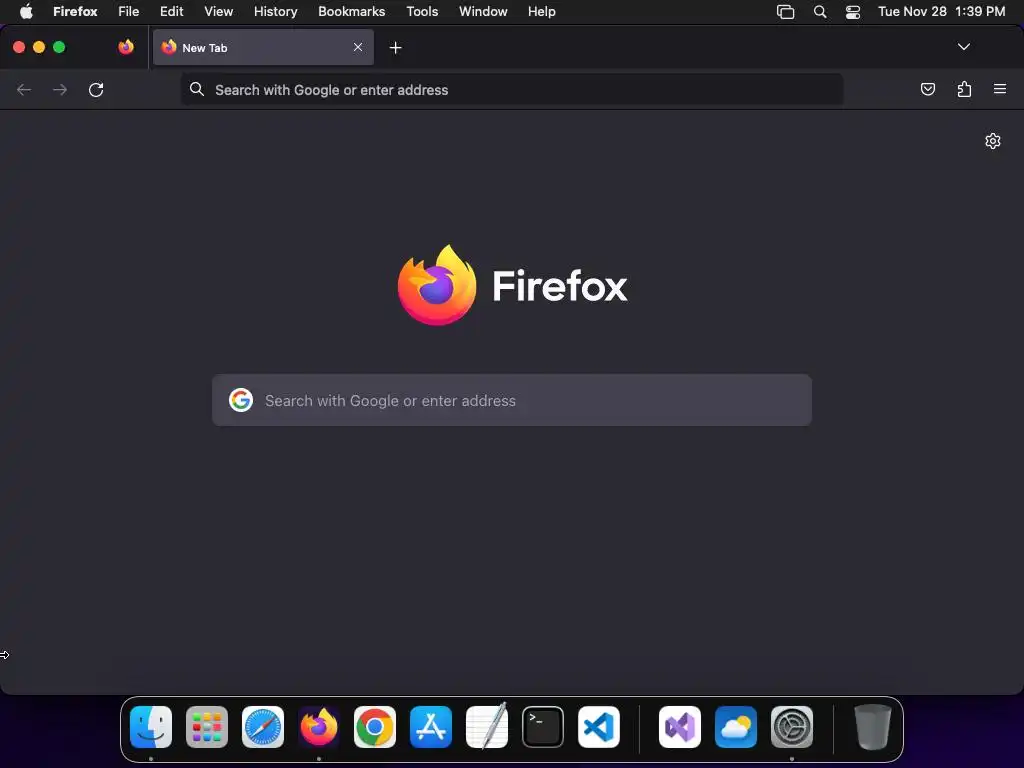Click the search magnifier in address bar
This screenshot has height=768, width=1024.
[197, 89]
